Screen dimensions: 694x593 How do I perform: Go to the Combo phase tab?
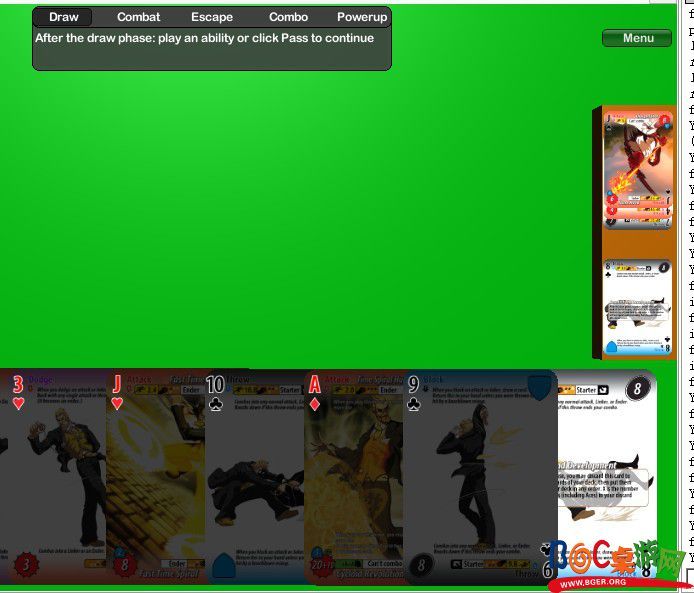(288, 17)
